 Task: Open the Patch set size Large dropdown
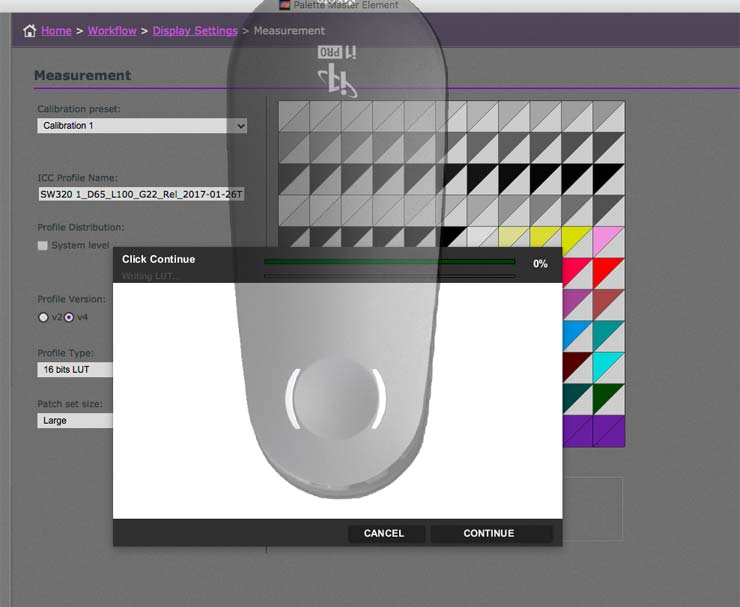pyautogui.click(x=75, y=421)
